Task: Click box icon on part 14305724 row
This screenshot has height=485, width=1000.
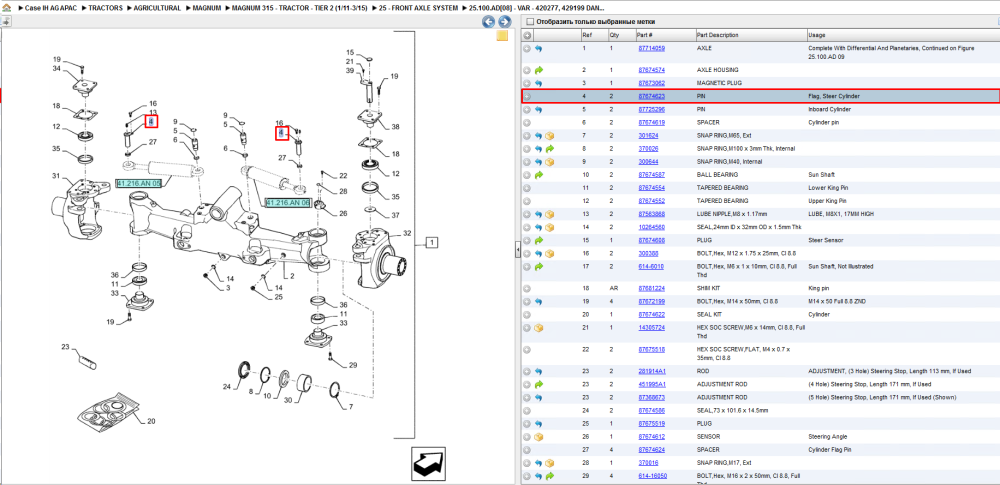Action: 538,327
